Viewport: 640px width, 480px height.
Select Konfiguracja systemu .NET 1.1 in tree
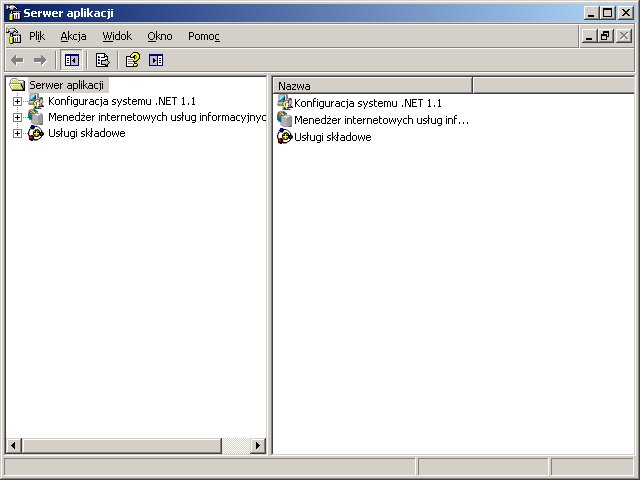coord(122,101)
